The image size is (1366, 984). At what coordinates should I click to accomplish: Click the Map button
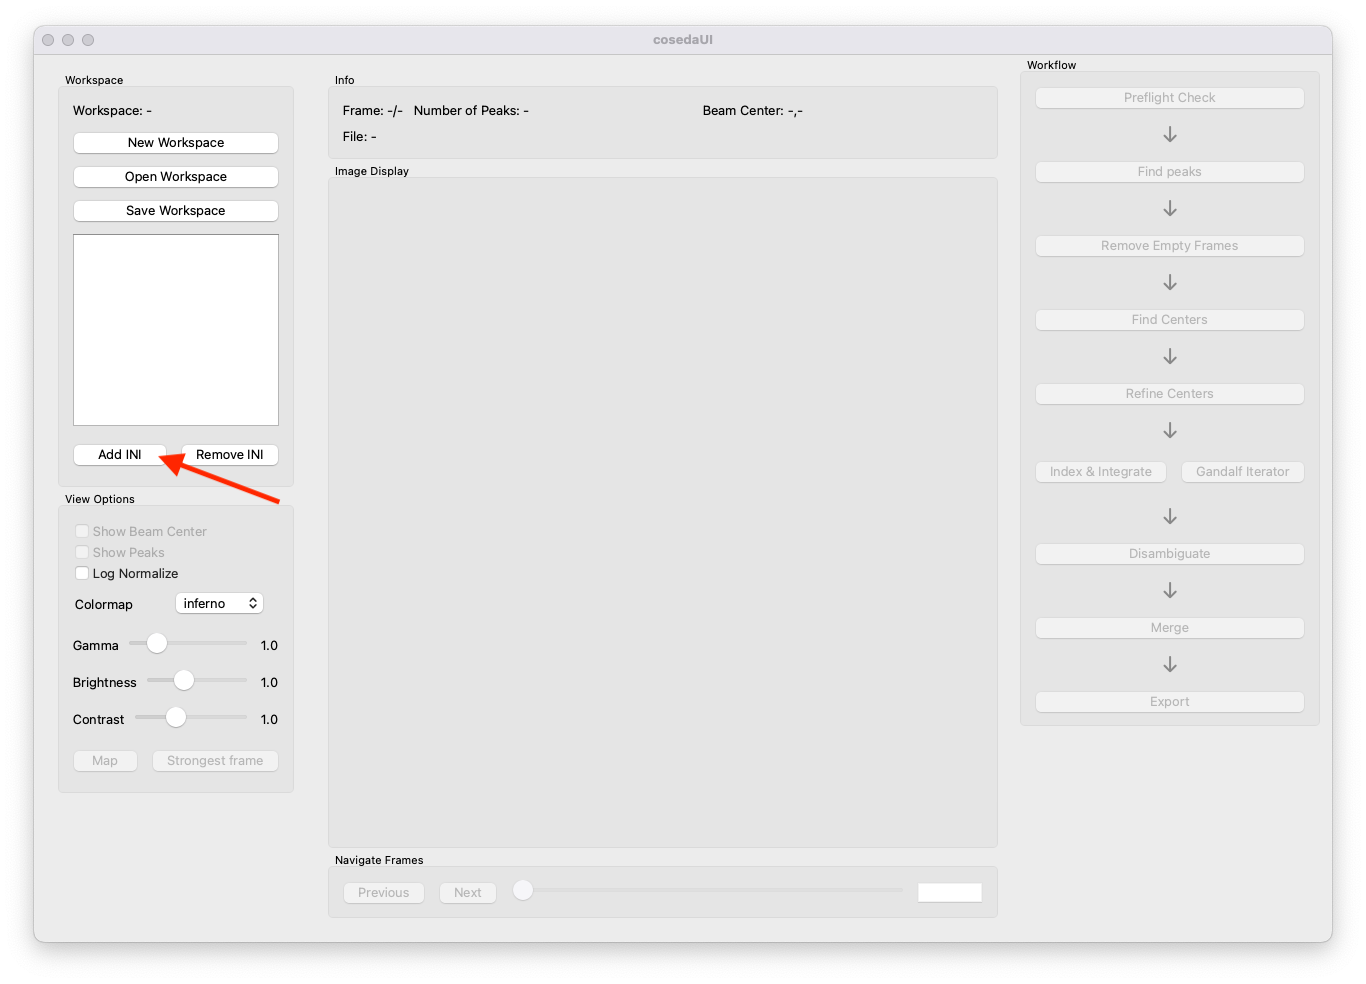tap(105, 761)
